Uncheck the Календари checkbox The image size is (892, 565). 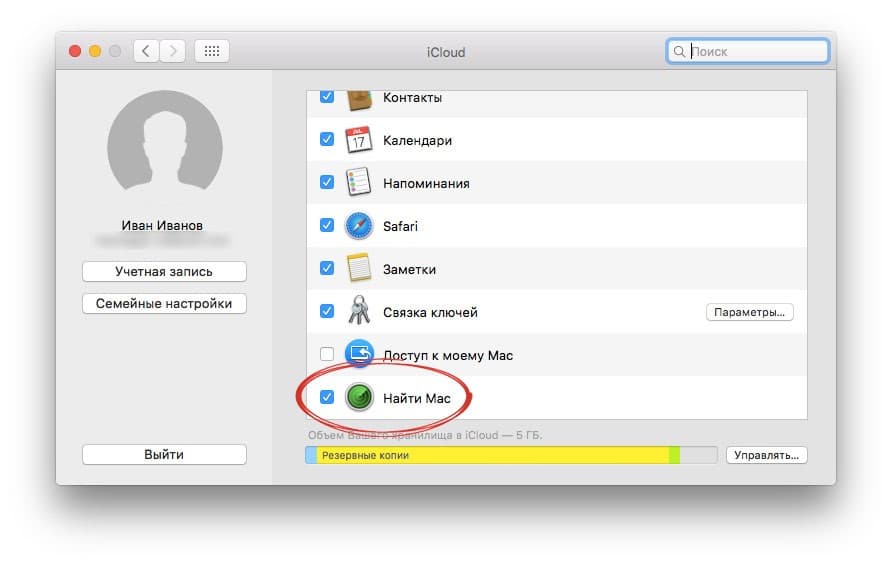[x=327, y=140]
